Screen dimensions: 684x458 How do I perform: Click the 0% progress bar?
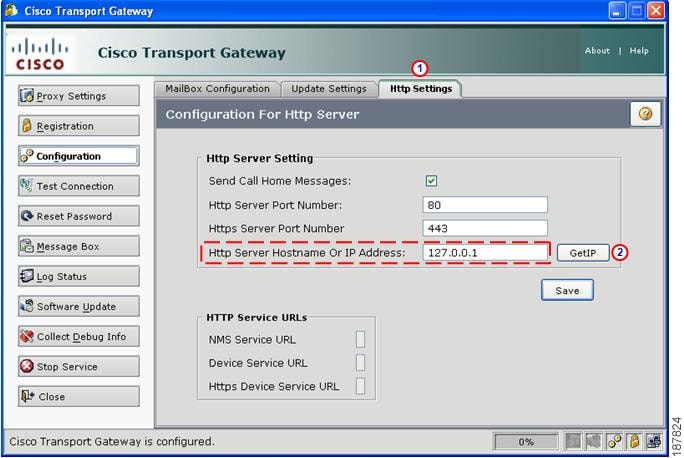[x=526, y=441]
